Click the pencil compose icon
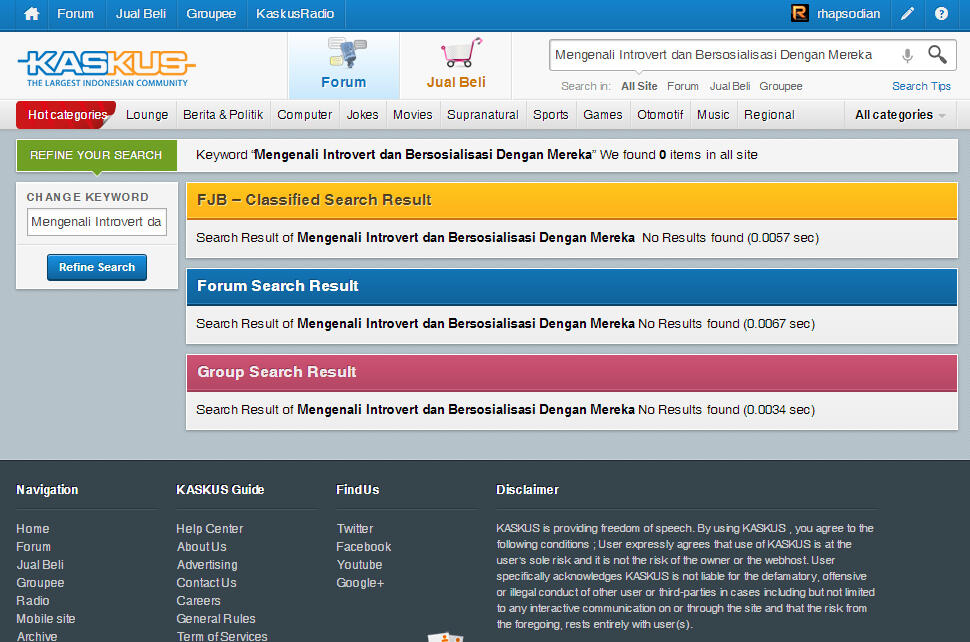The image size is (970, 642). pyautogui.click(x=907, y=14)
